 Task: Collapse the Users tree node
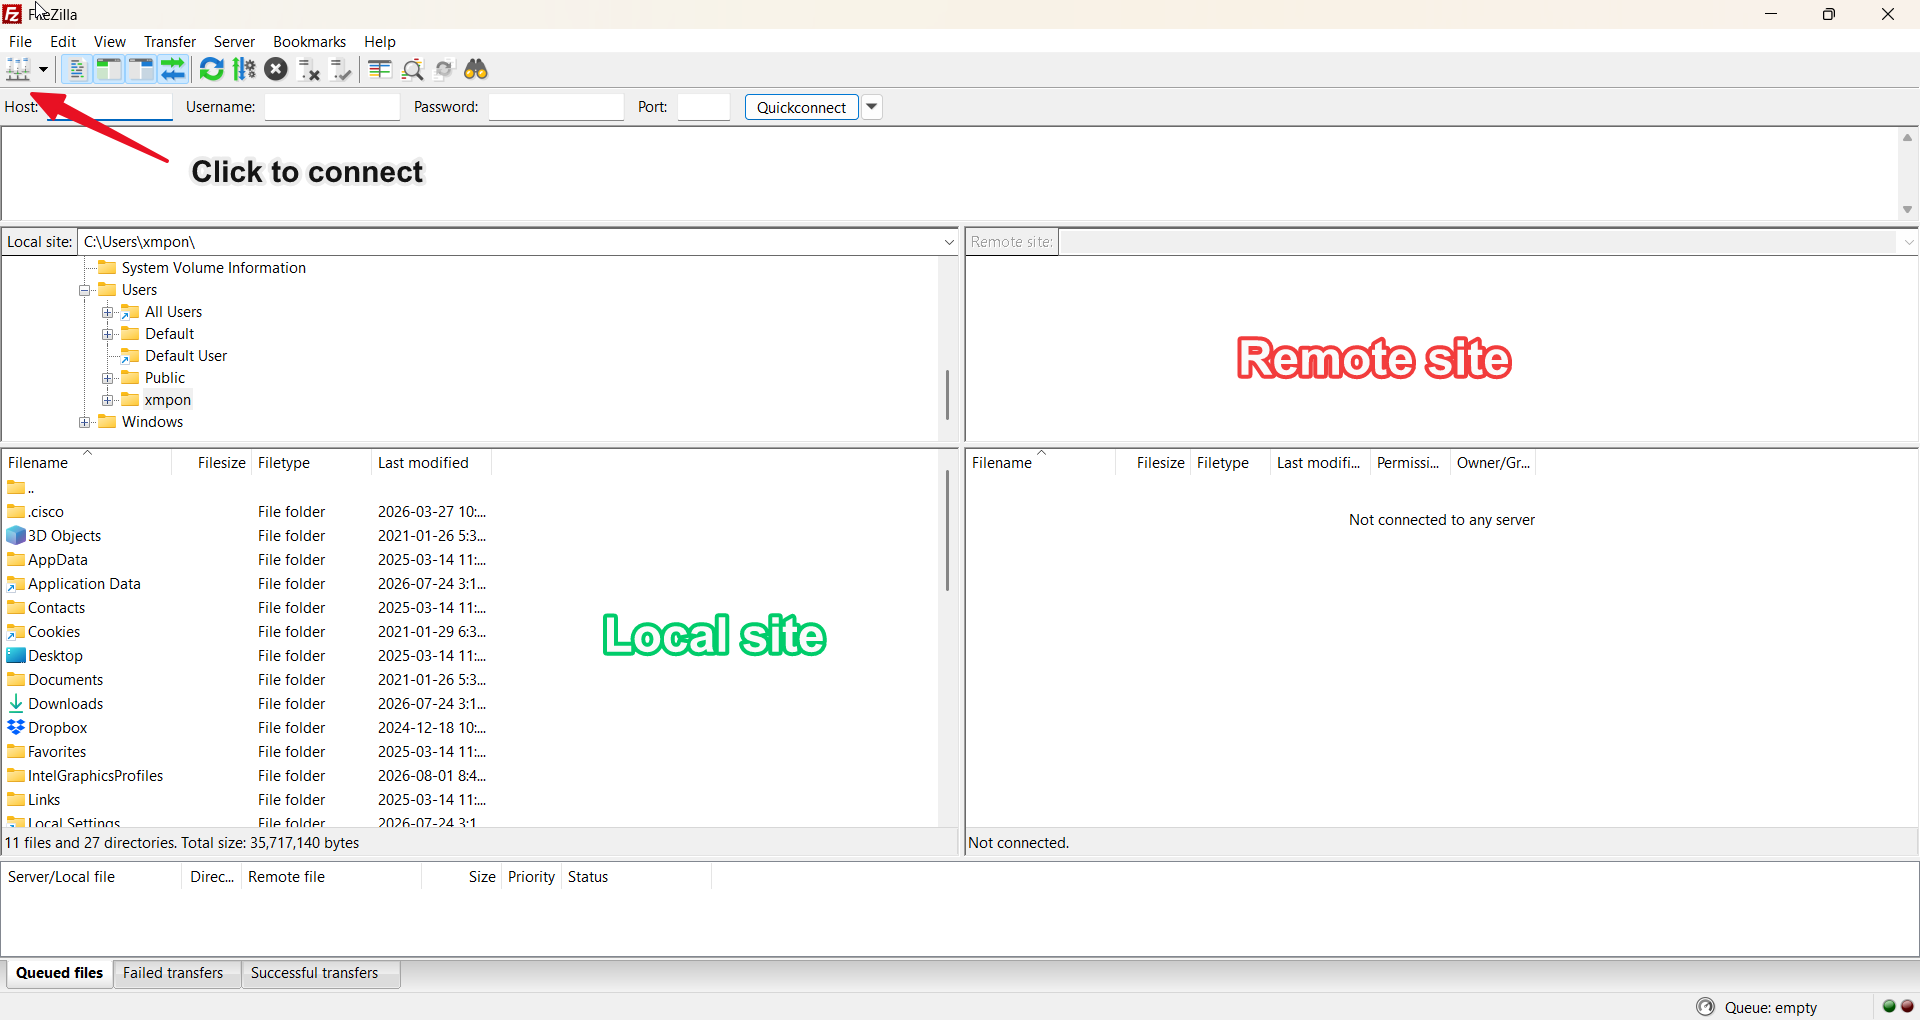[85, 290]
